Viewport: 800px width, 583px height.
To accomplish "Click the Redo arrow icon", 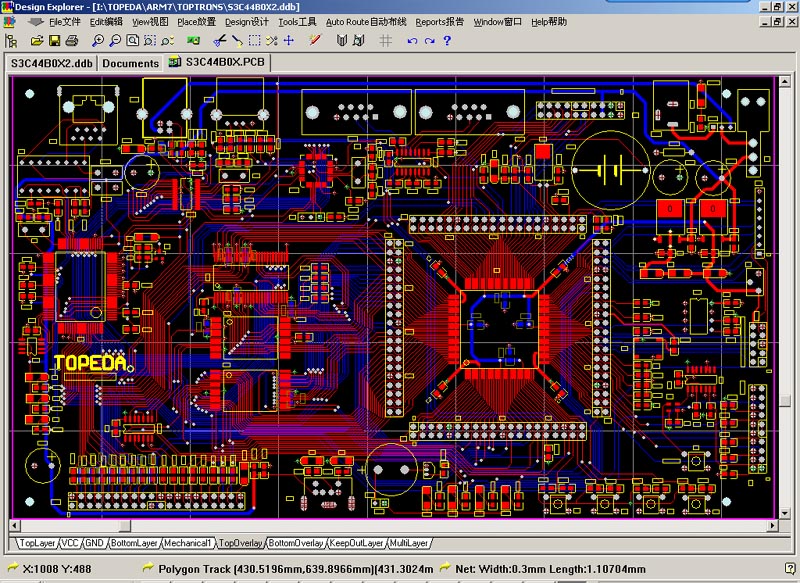I will 430,41.
